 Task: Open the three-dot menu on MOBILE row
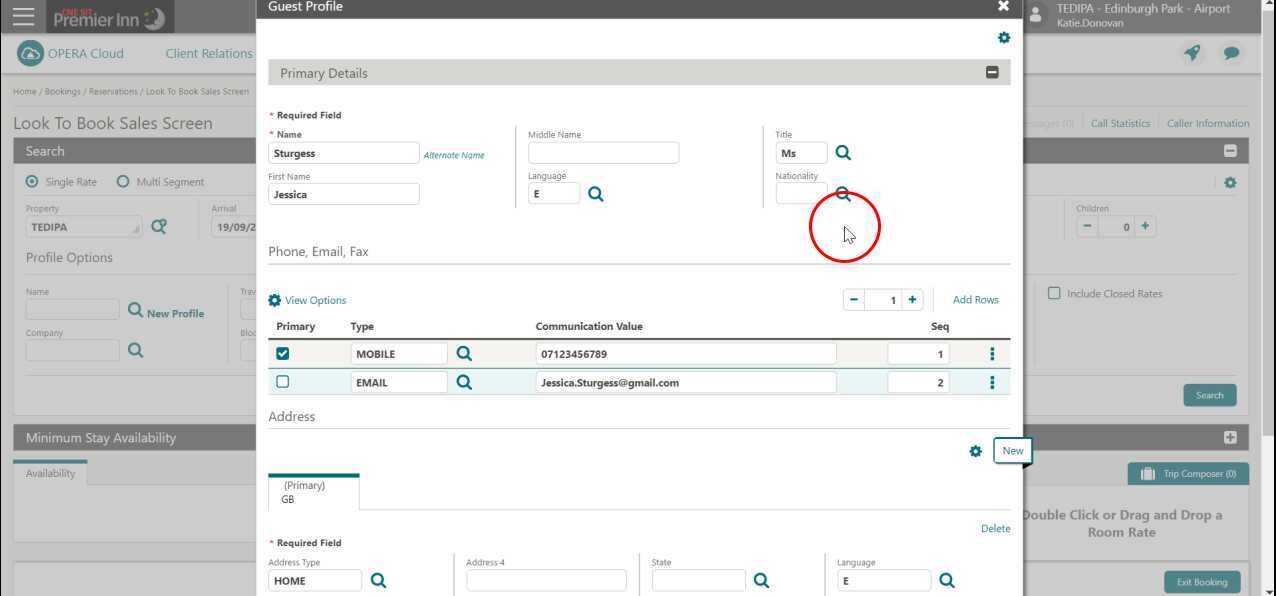[991, 353]
